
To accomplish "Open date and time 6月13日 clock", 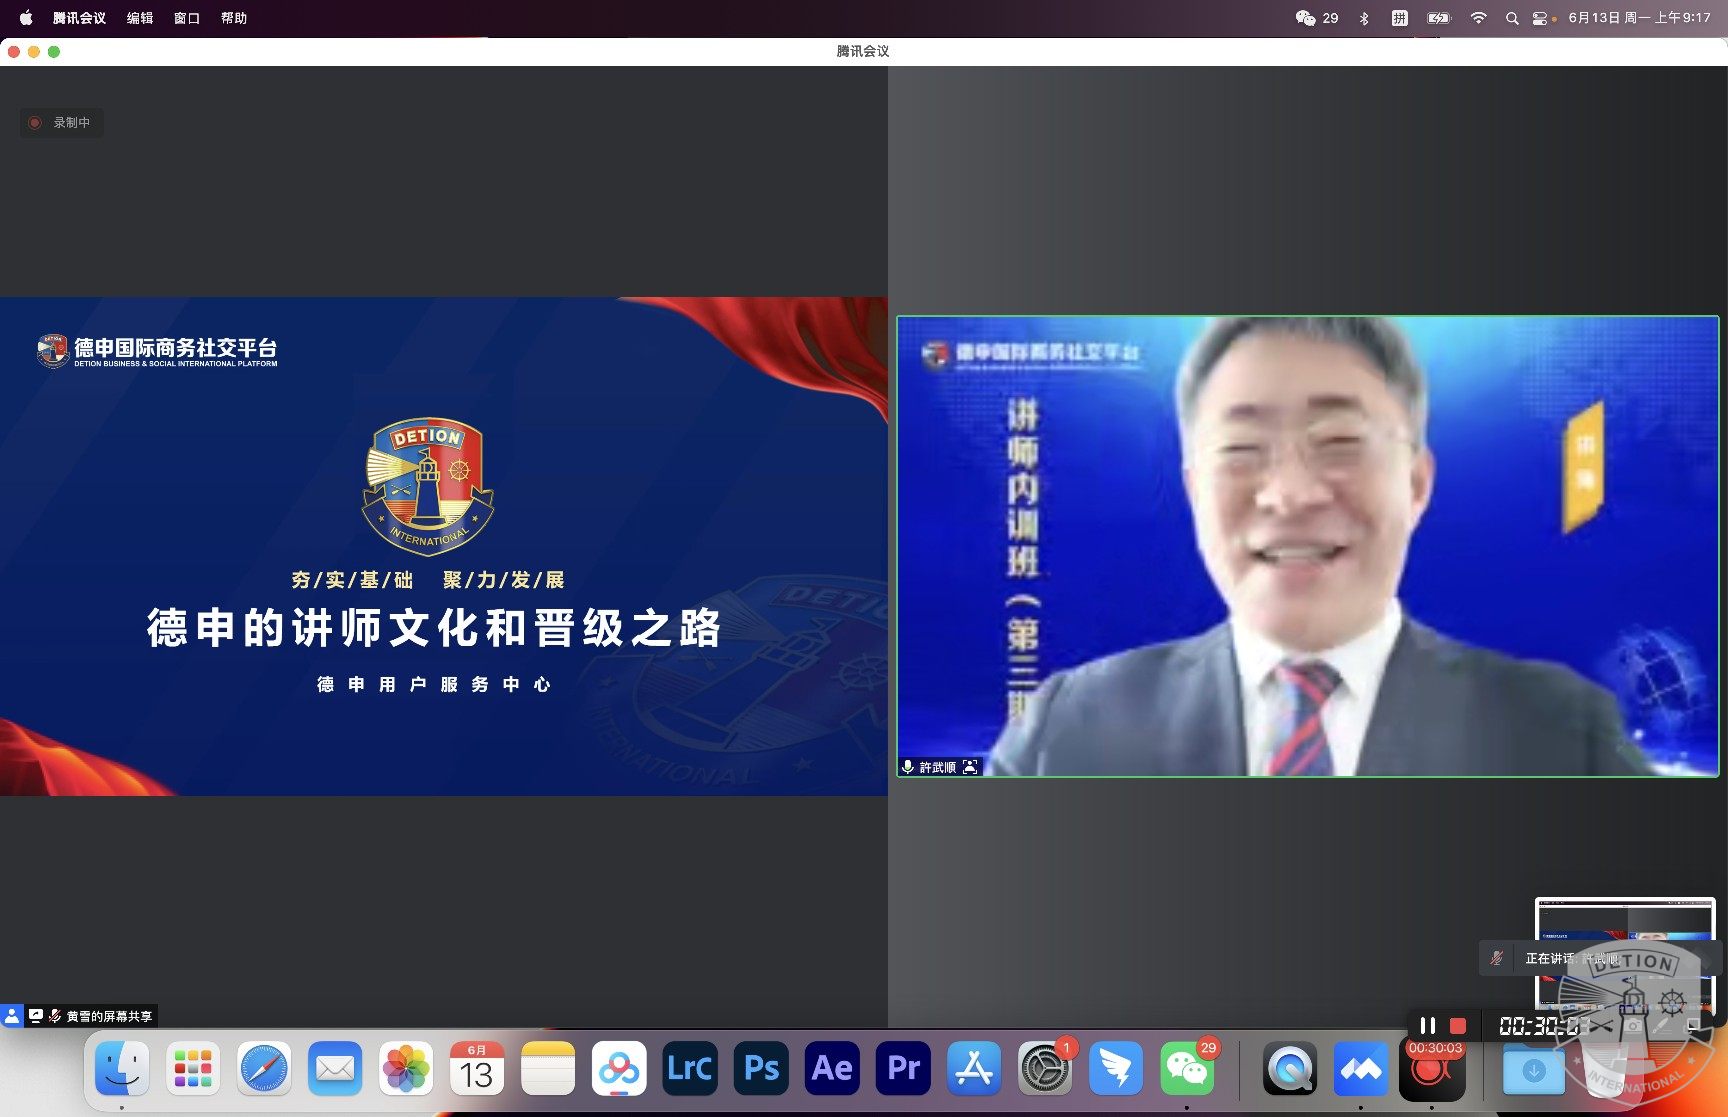I will 1639,18.
